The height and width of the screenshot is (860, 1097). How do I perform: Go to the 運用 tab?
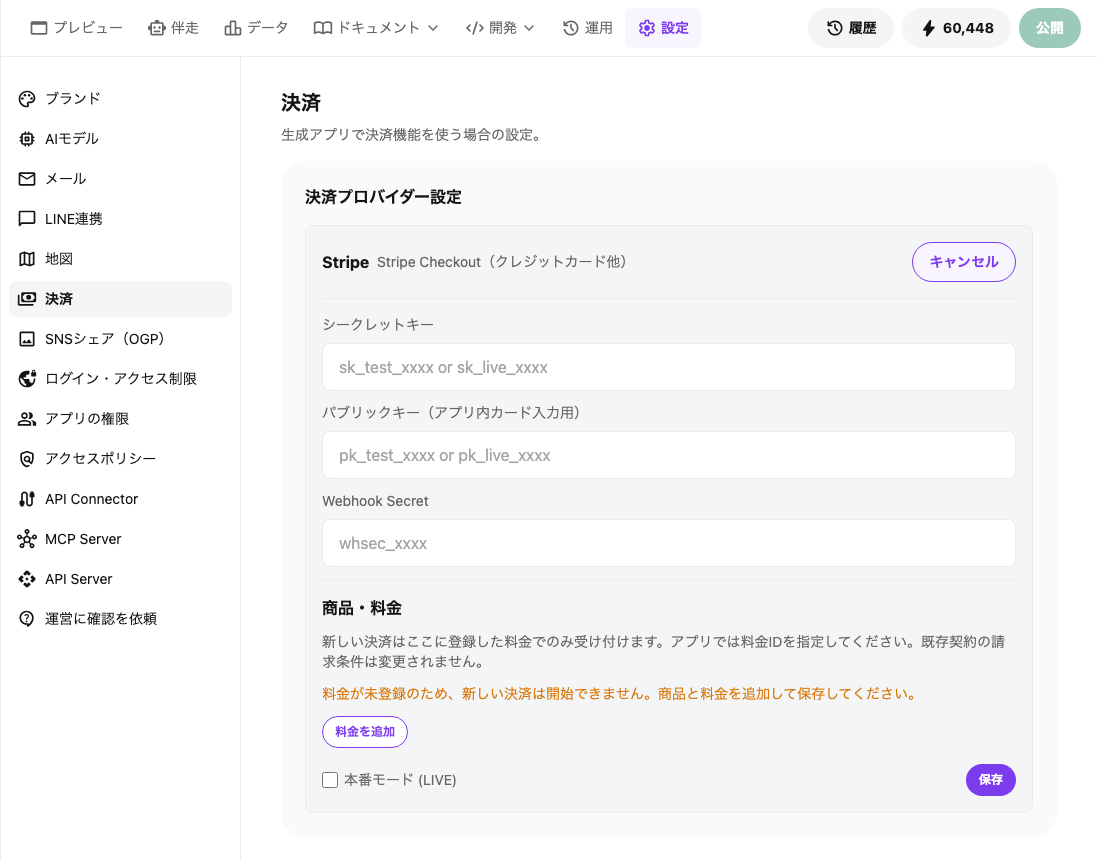588,28
